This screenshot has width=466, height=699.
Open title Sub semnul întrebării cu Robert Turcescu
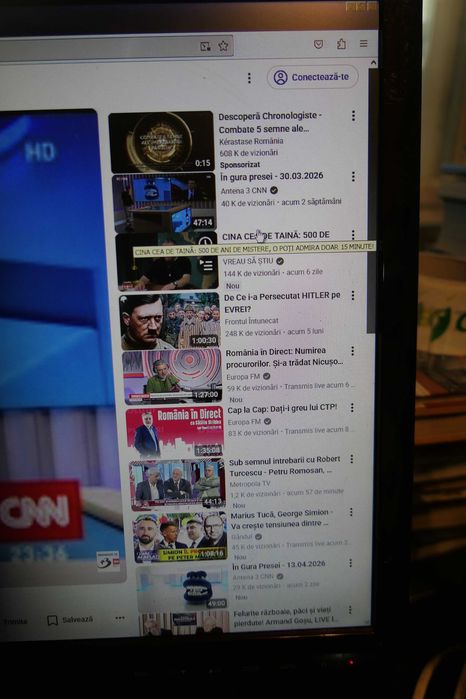click(x=285, y=465)
